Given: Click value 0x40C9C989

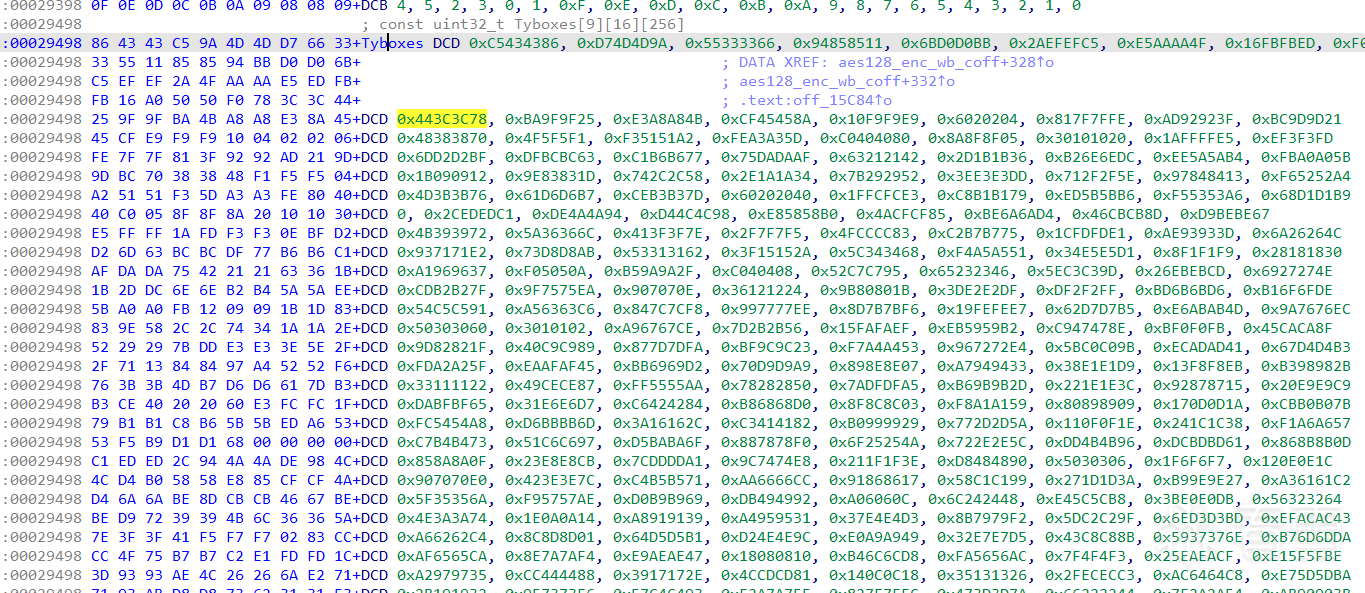Looking at the screenshot, I should pyautogui.click(x=550, y=348).
